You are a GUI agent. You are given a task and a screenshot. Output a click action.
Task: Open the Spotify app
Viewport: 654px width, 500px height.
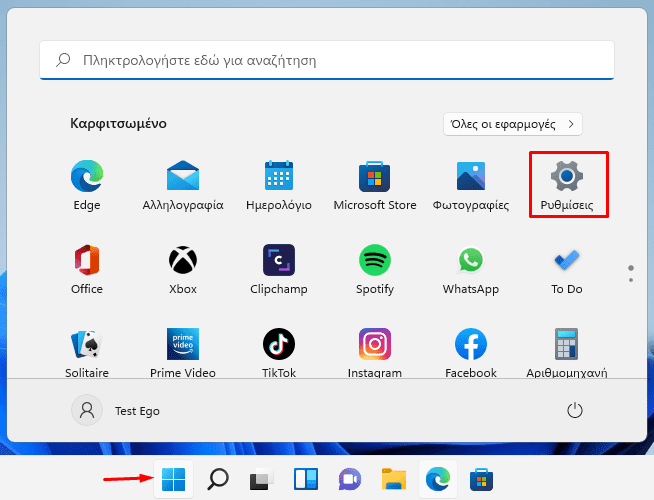point(375,269)
